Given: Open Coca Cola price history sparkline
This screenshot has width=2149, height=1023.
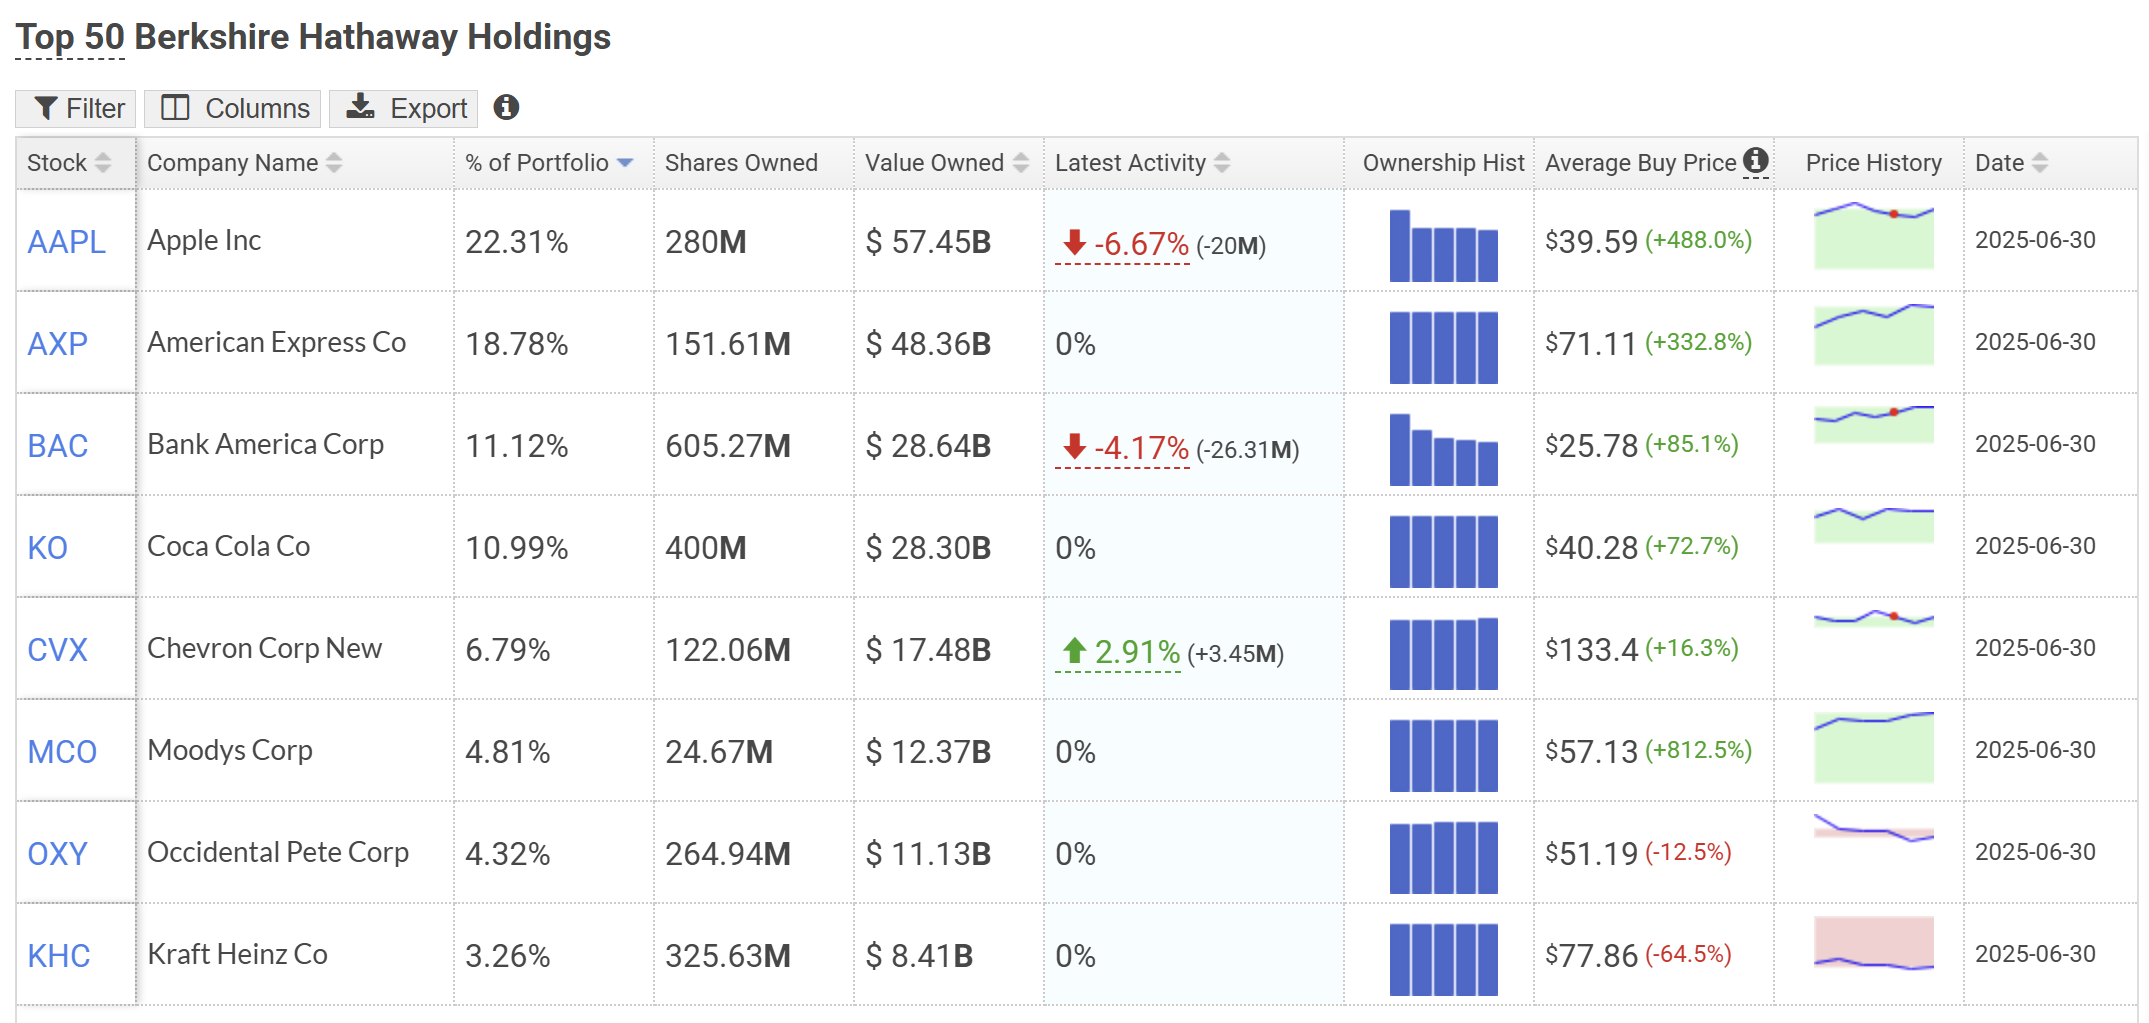Looking at the screenshot, I should (1874, 525).
